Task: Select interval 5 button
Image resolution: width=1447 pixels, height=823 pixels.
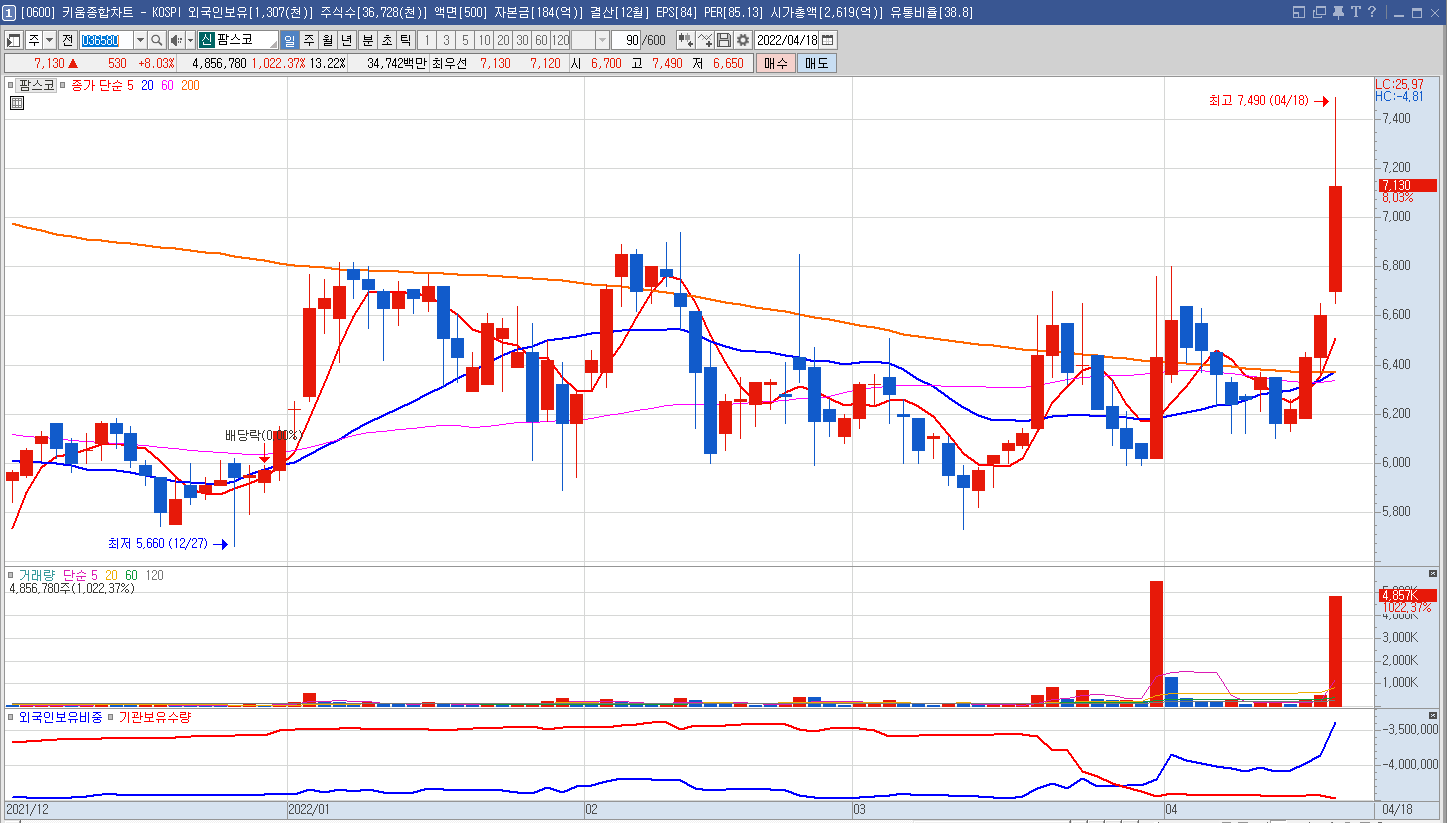Action: pyautogui.click(x=465, y=40)
